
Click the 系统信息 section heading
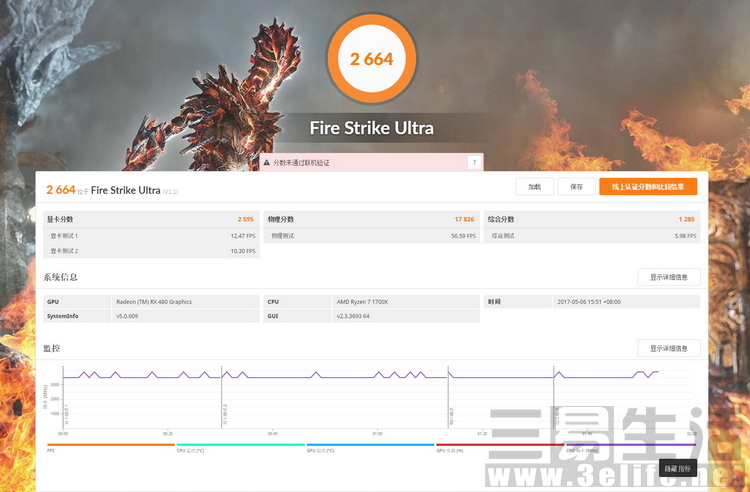click(x=60, y=277)
